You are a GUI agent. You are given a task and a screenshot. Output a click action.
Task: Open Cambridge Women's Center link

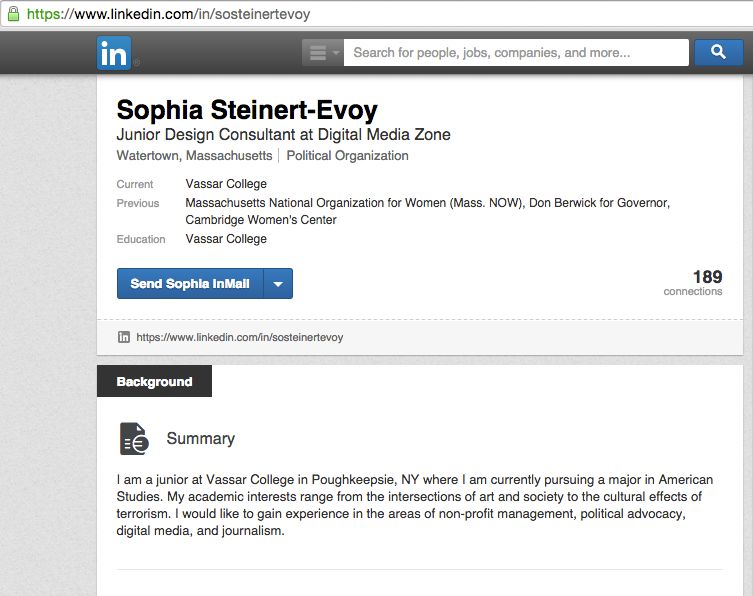tap(261, 220)
